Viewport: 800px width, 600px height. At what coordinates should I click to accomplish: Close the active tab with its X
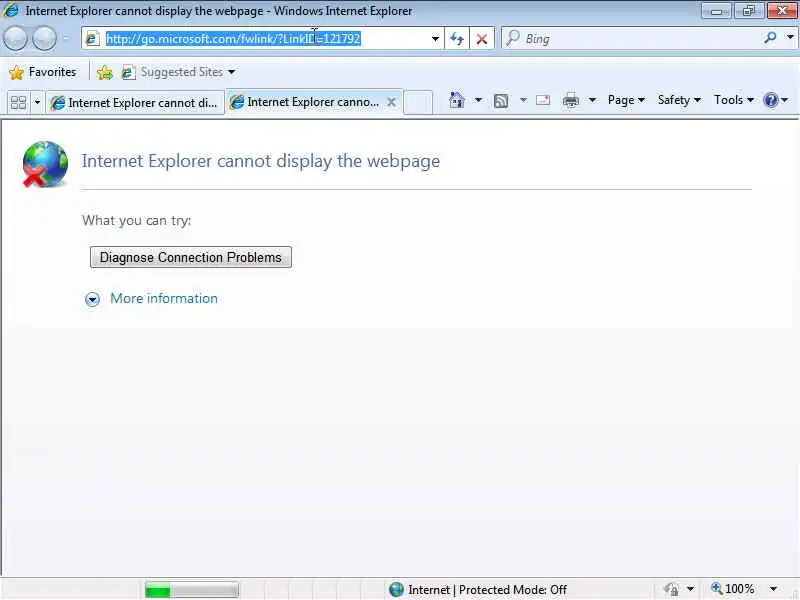(x=391, y=102)
